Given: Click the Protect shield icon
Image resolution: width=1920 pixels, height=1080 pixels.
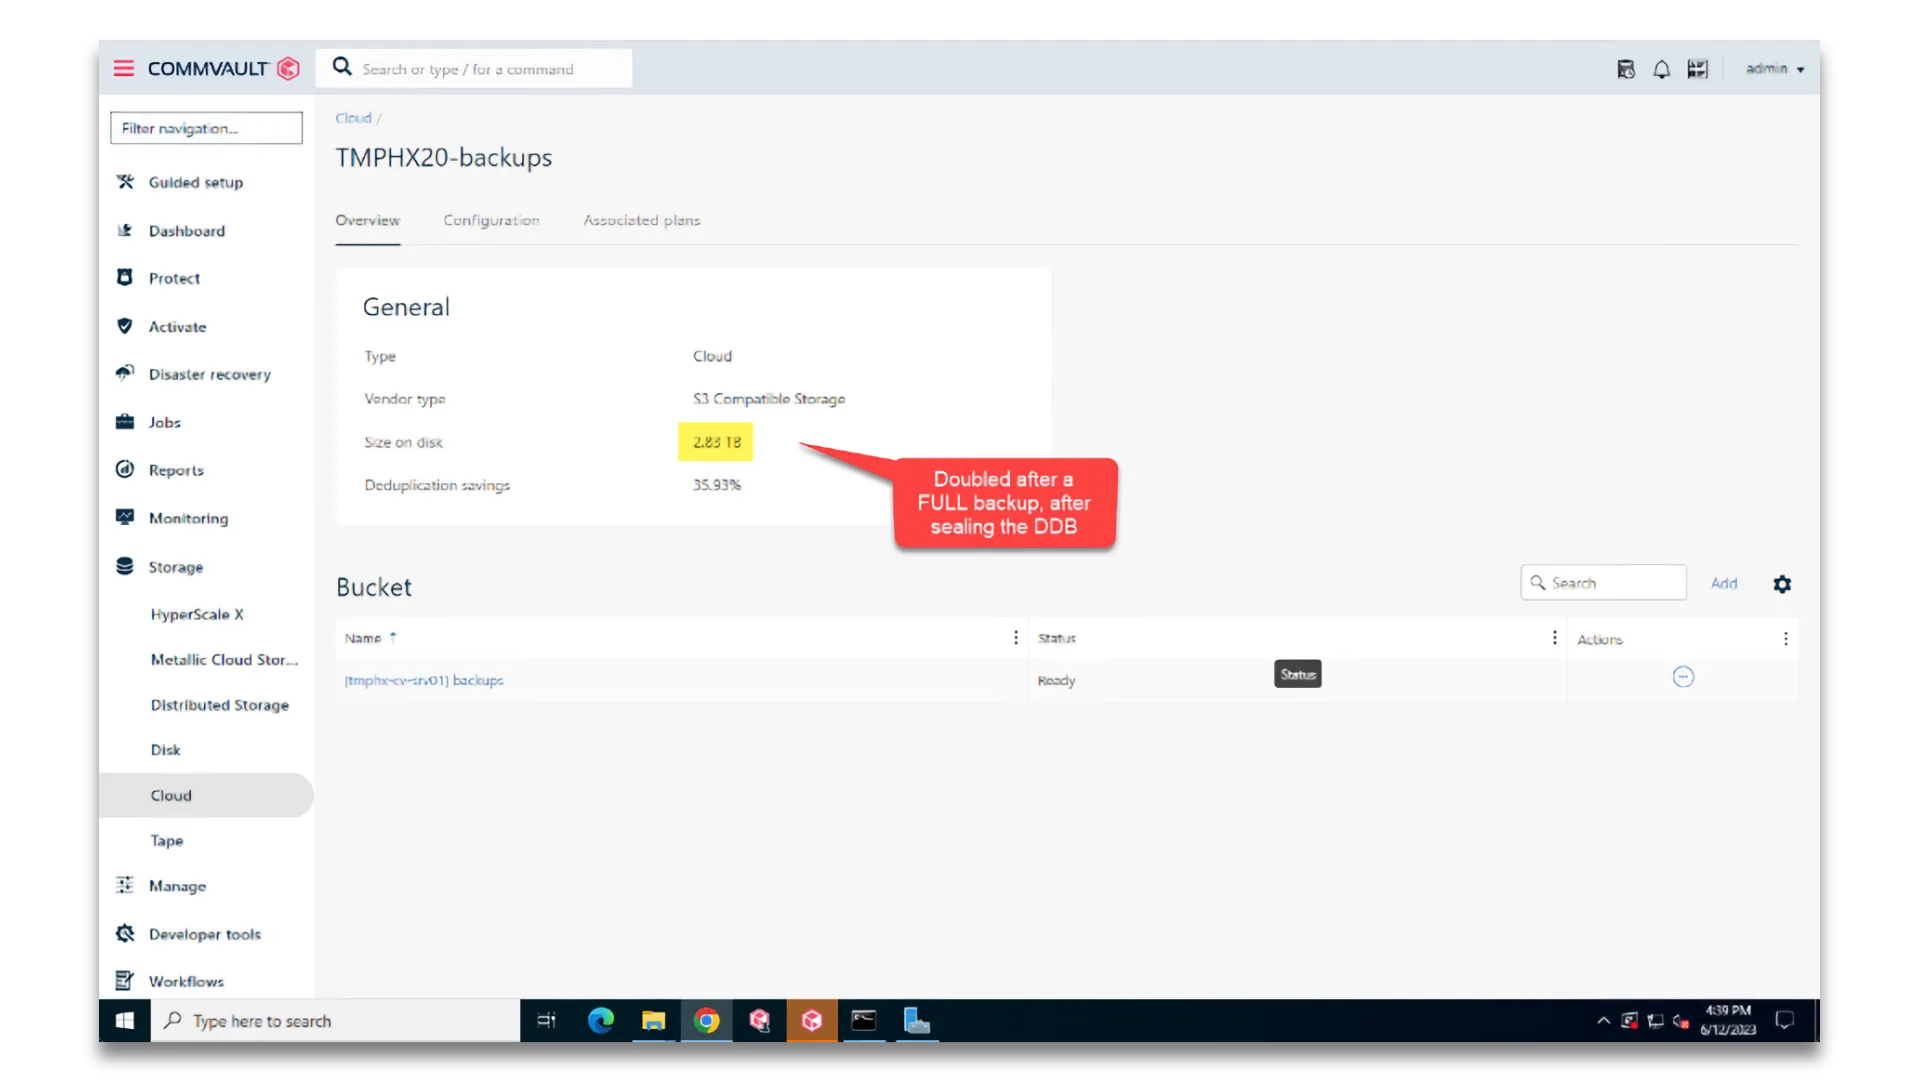Looking at the screenshot, I should pos(125,277).
